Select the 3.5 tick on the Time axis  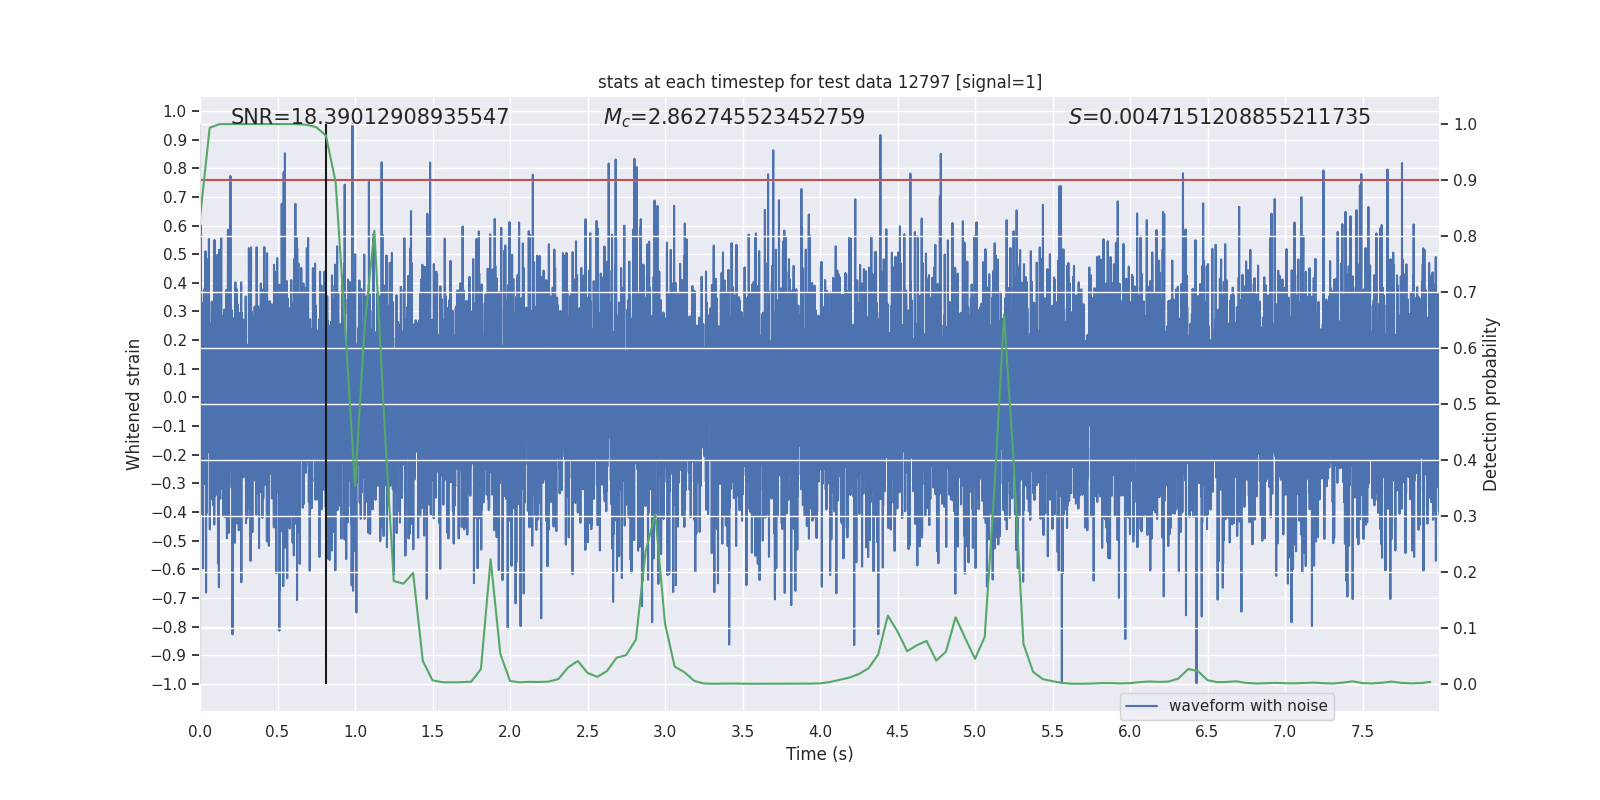click(743, 731)
